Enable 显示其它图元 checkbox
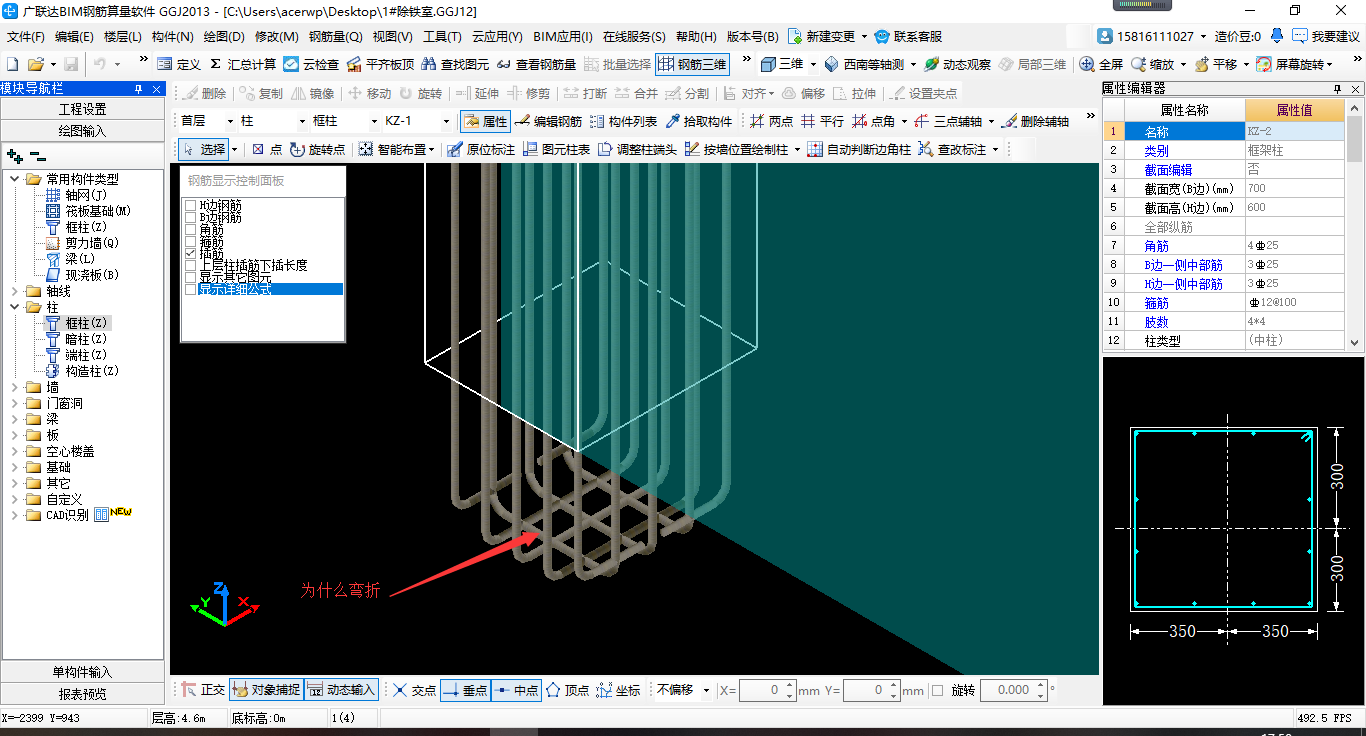 pos(191,278)
